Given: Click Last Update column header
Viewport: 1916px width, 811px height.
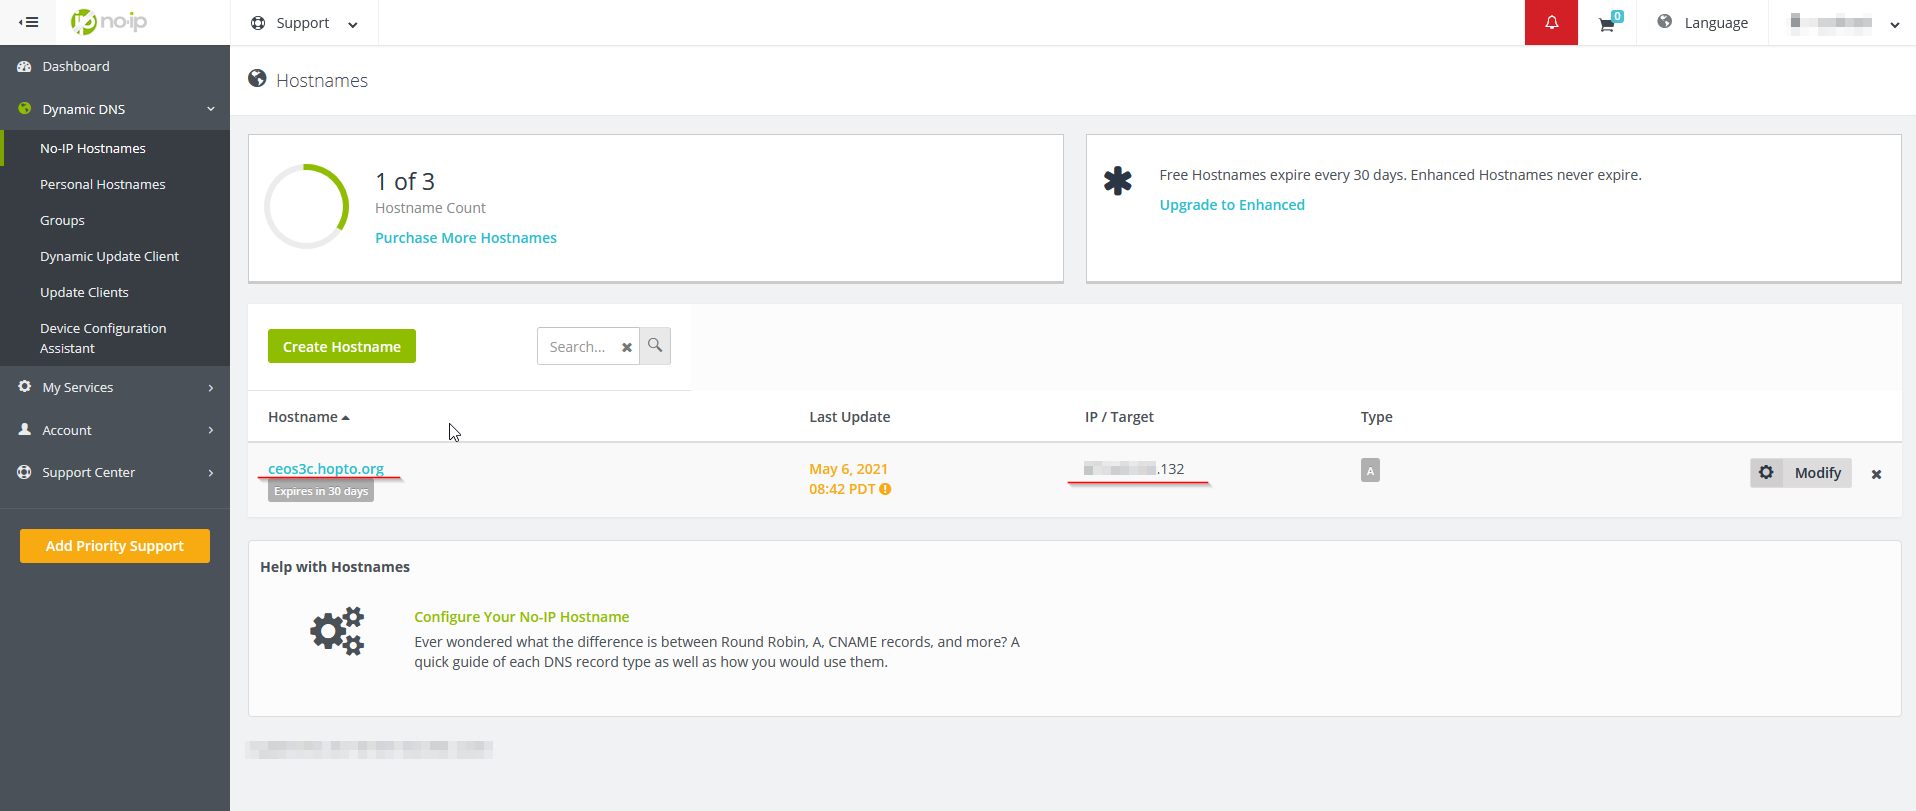Looking at the screenshot, I should 849,417.
